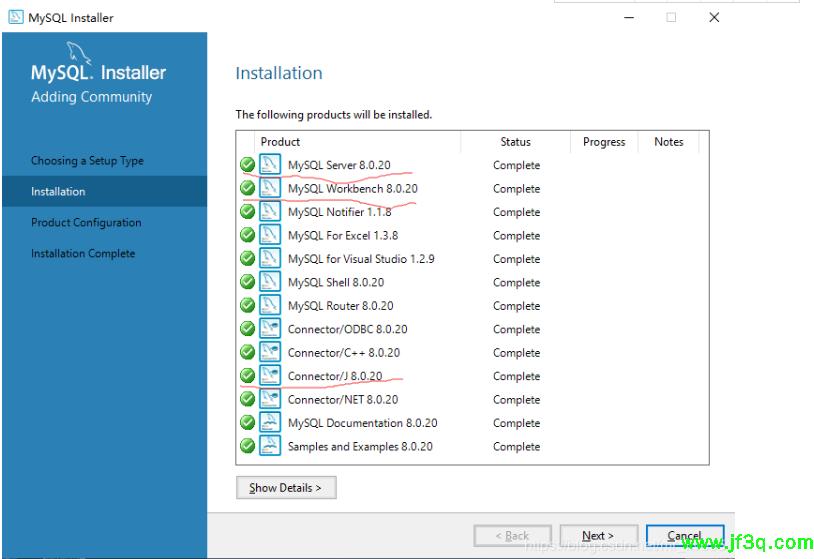The image size is (814, 559).
Task: Click the MySQL Shell 8.0.20 product icon
Action: 270,282
